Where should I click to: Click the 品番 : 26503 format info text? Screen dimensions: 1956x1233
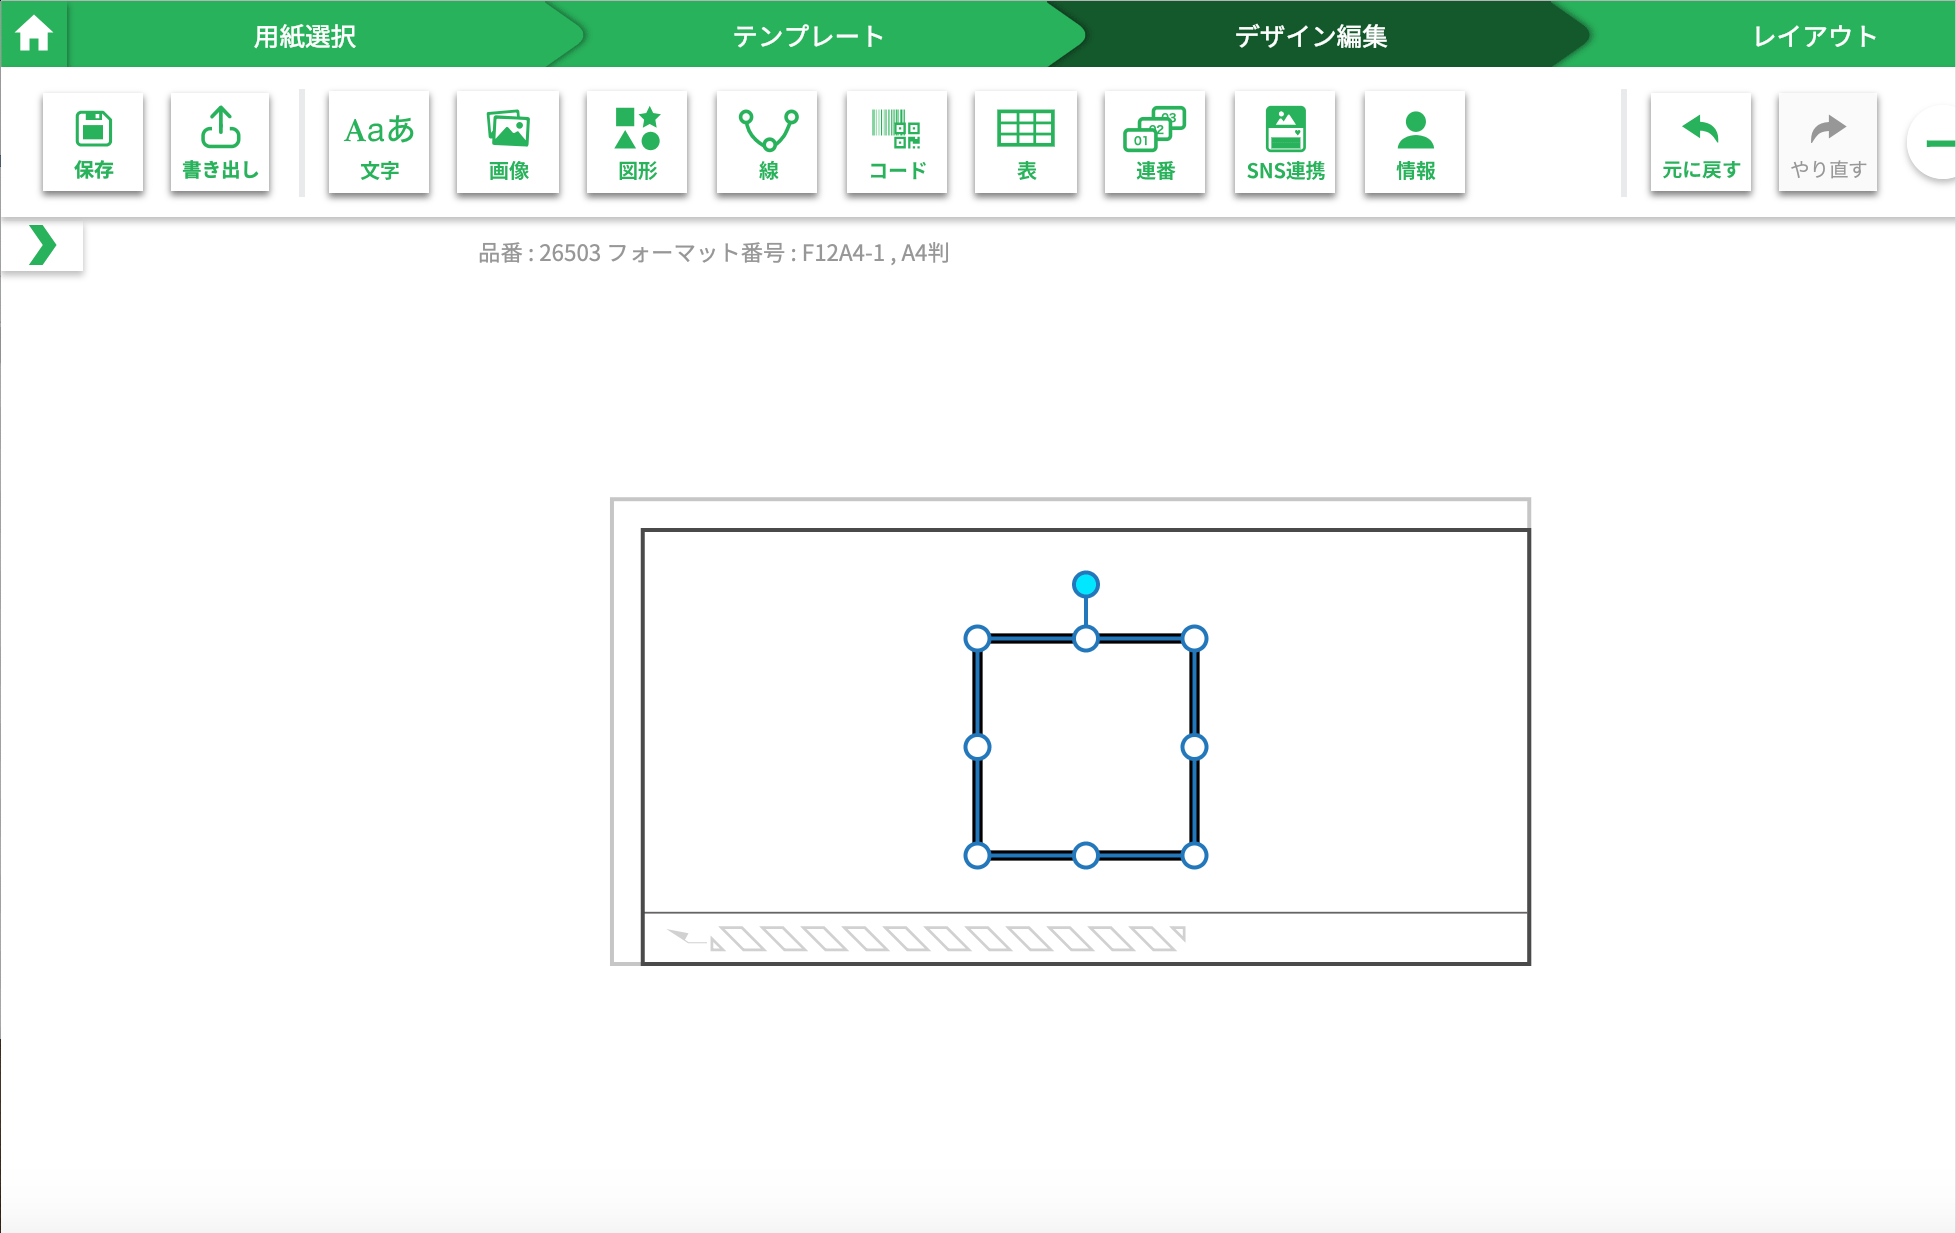[x=714, y=253]
